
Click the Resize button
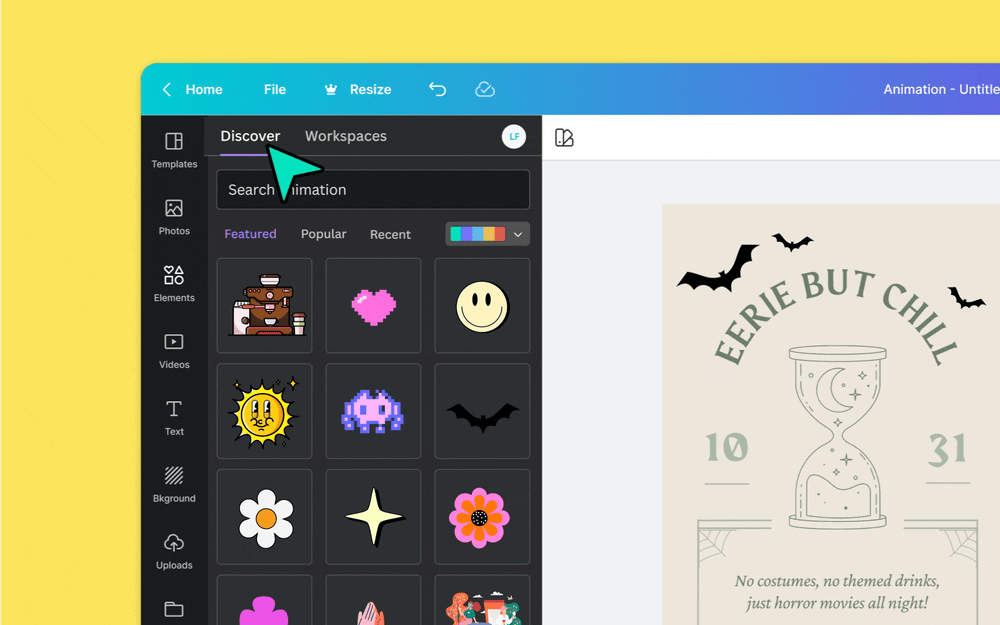tap(371, 89)
